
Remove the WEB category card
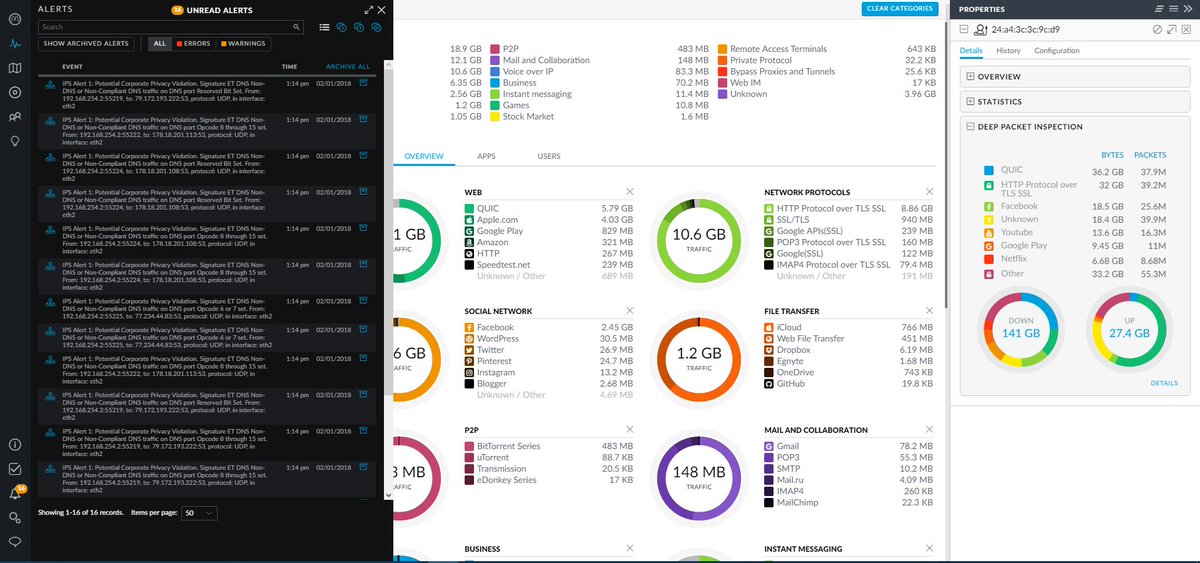click(x=630, y=191)
